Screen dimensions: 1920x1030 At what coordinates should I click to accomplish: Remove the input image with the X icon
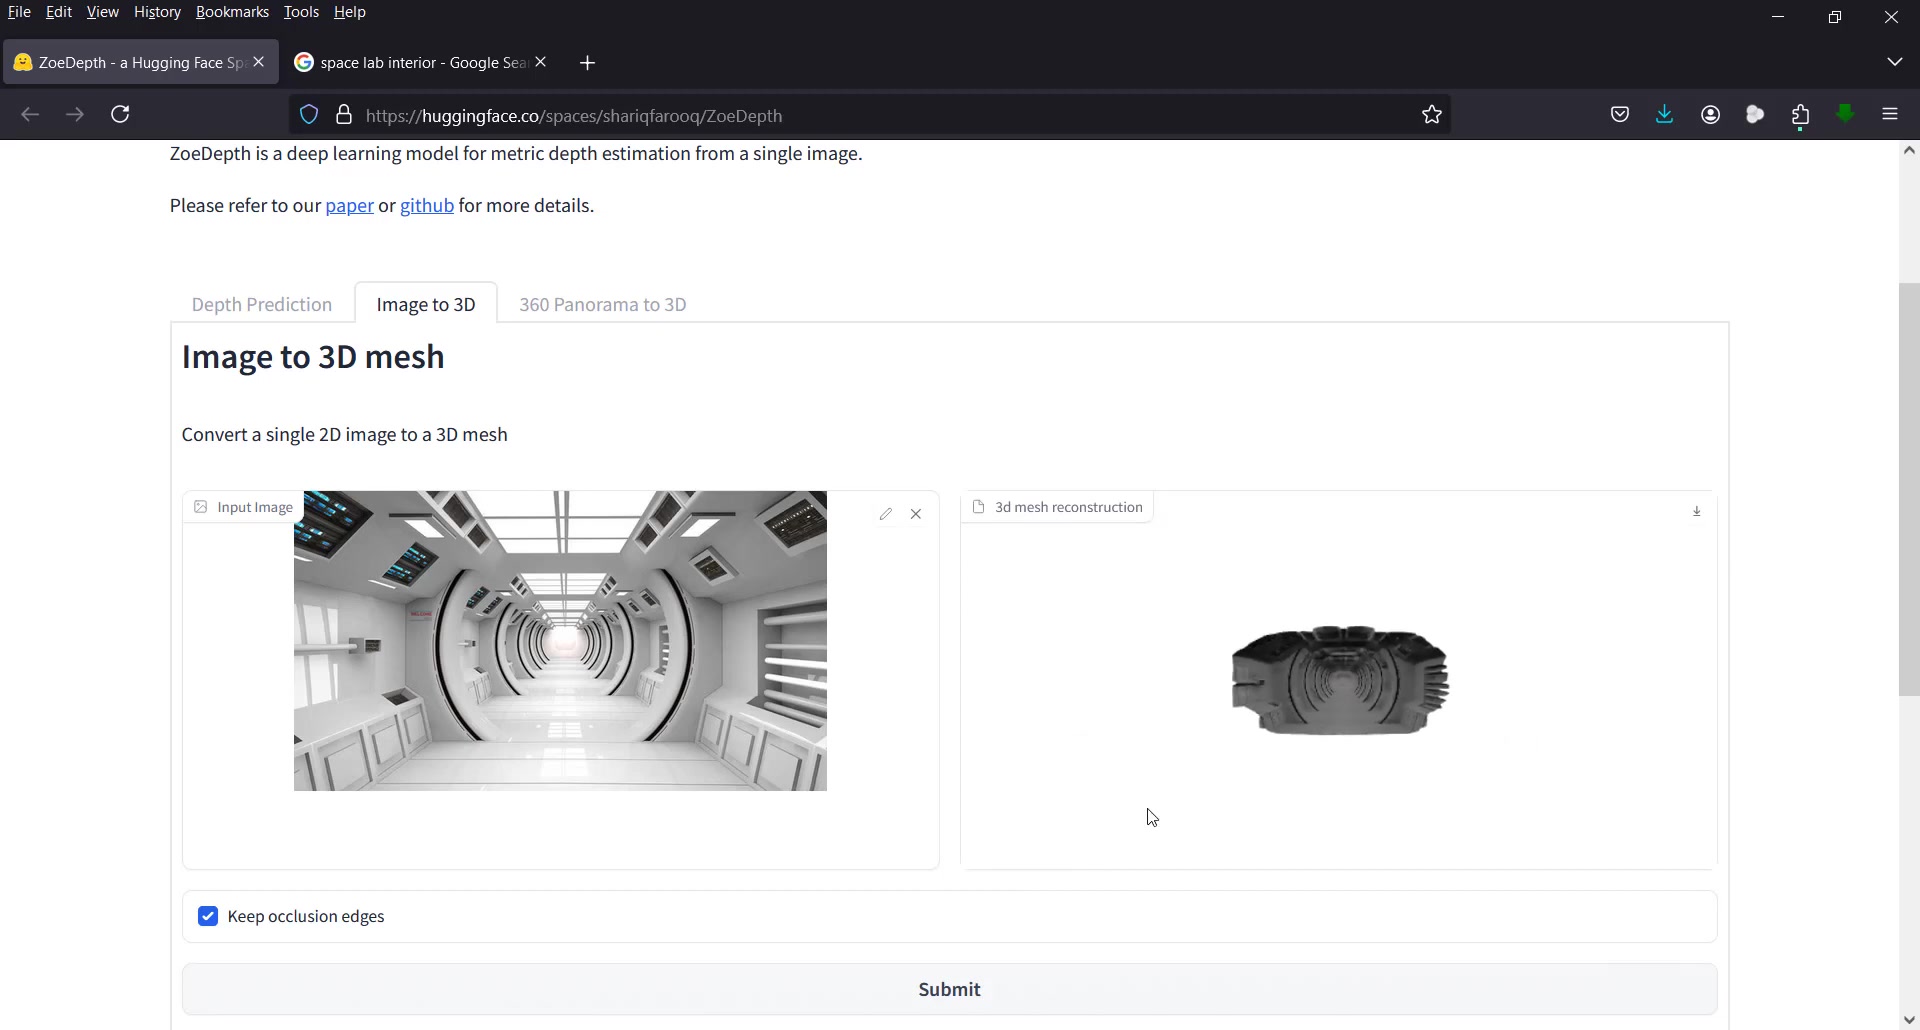pos(916,514)
